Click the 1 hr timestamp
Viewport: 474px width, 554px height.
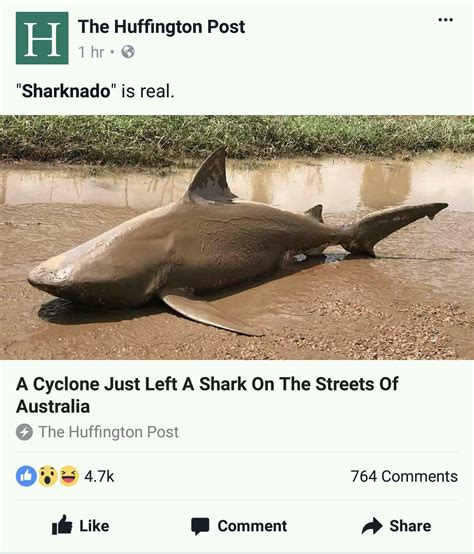[x=91, y=52]
